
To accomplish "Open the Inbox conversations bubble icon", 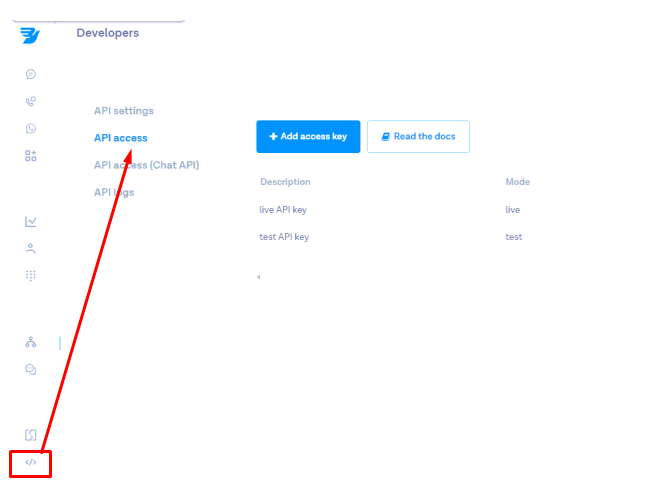I will 31,369.
